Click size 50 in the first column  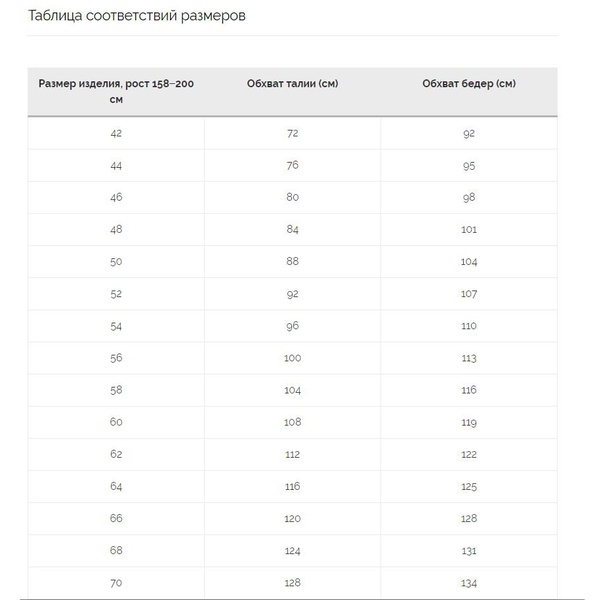coord(116,261)
